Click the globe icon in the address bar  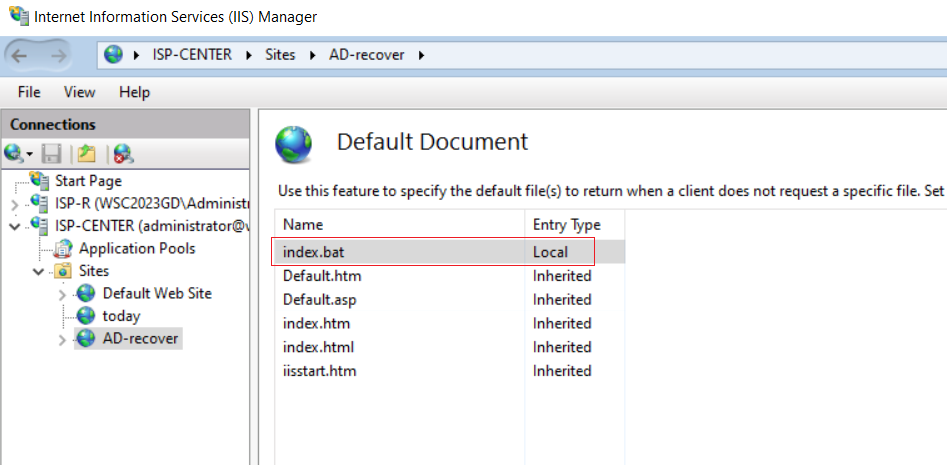point(113,55)
